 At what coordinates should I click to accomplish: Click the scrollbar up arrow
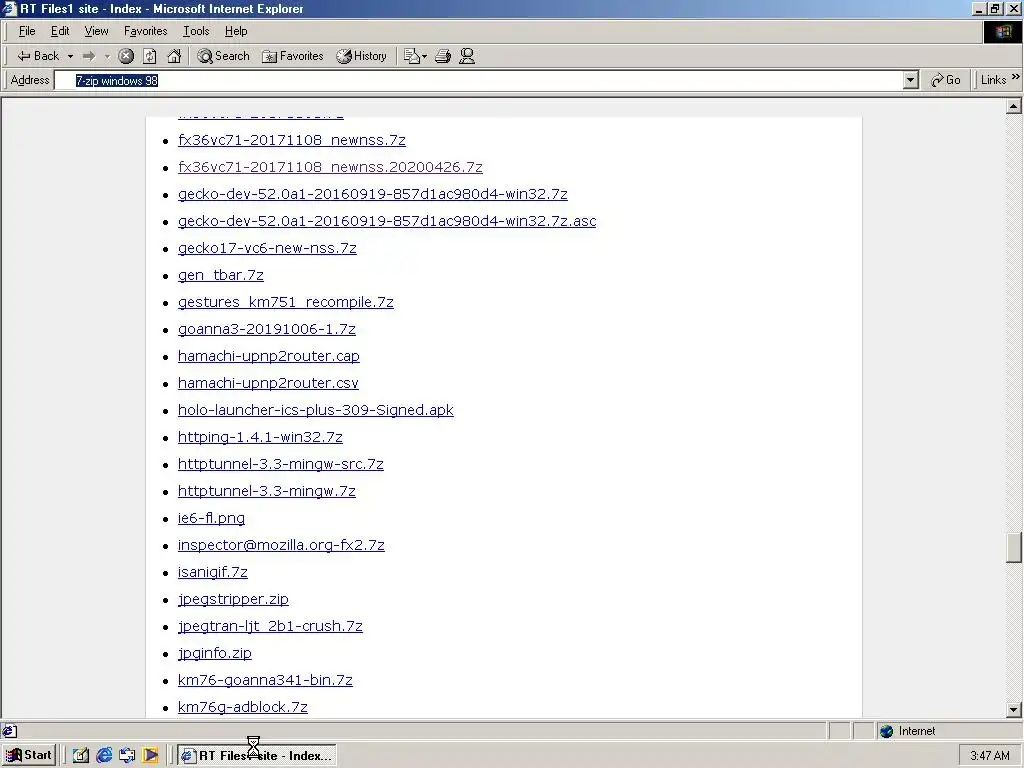pyautogui.click(x=1014, y=106)
